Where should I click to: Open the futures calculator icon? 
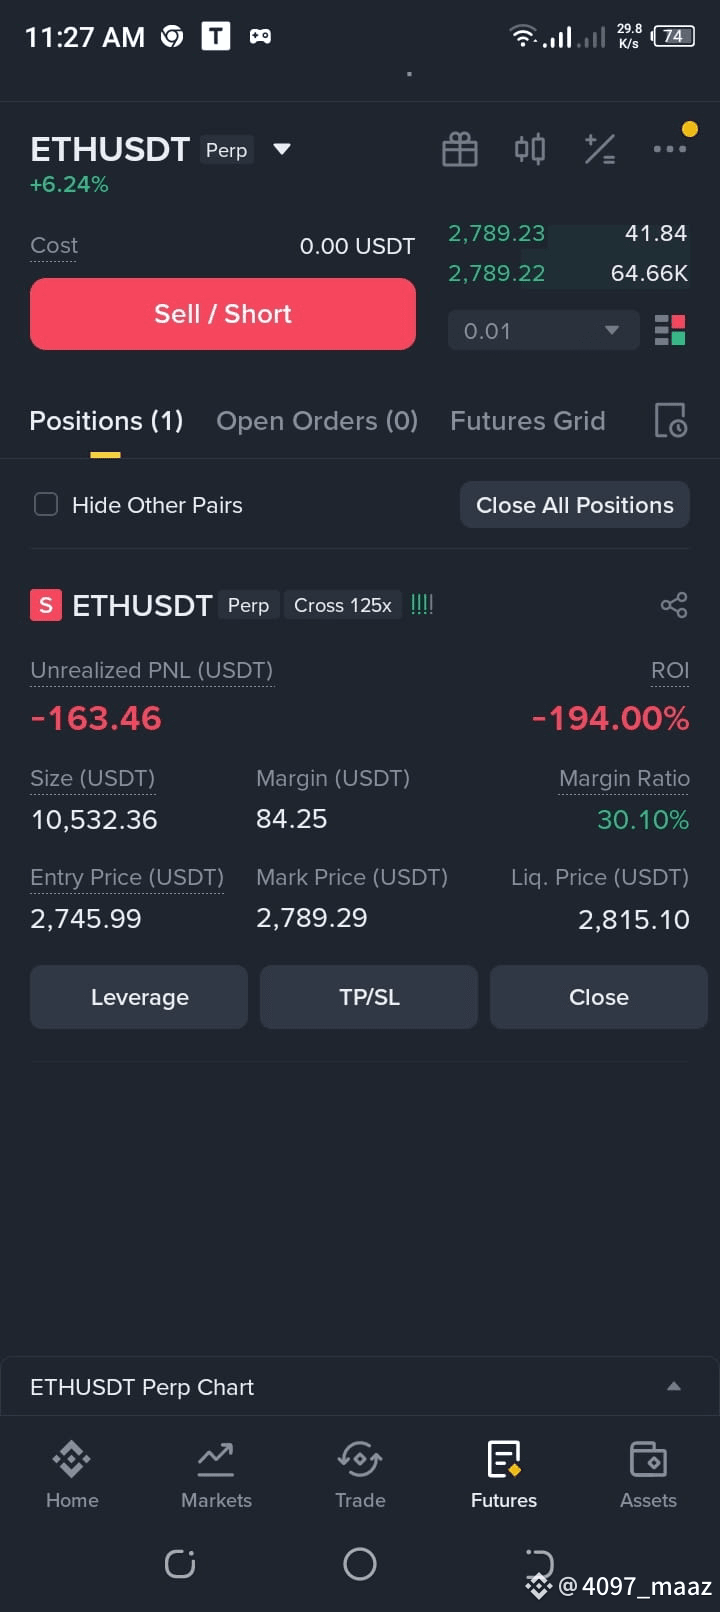tap(600, 150)
